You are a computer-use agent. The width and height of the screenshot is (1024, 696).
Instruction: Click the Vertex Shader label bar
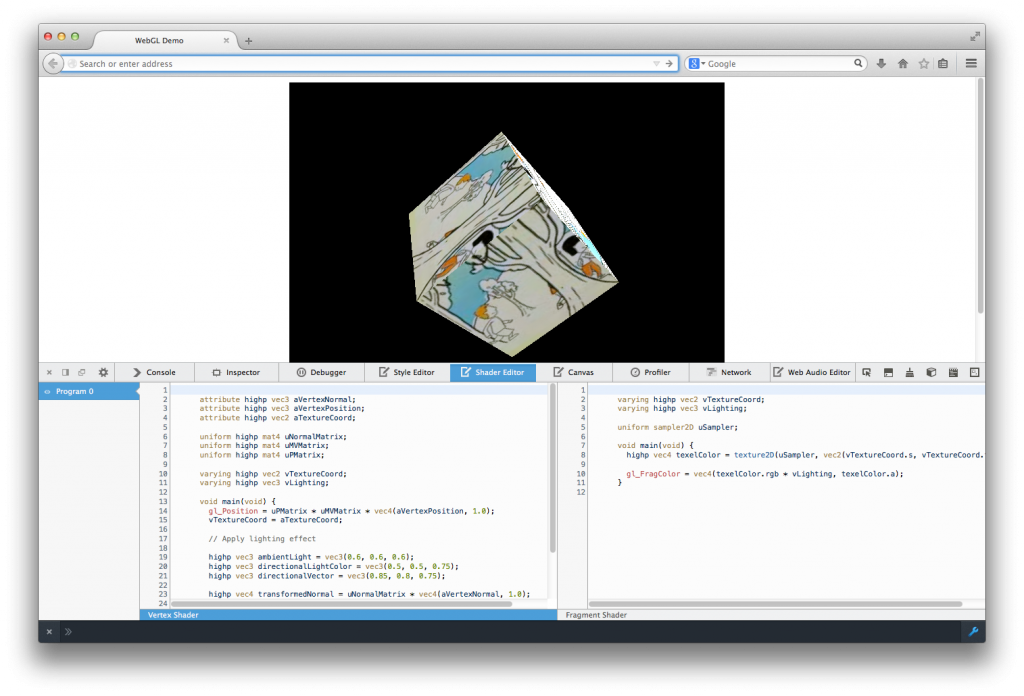(x=348, y=615)
